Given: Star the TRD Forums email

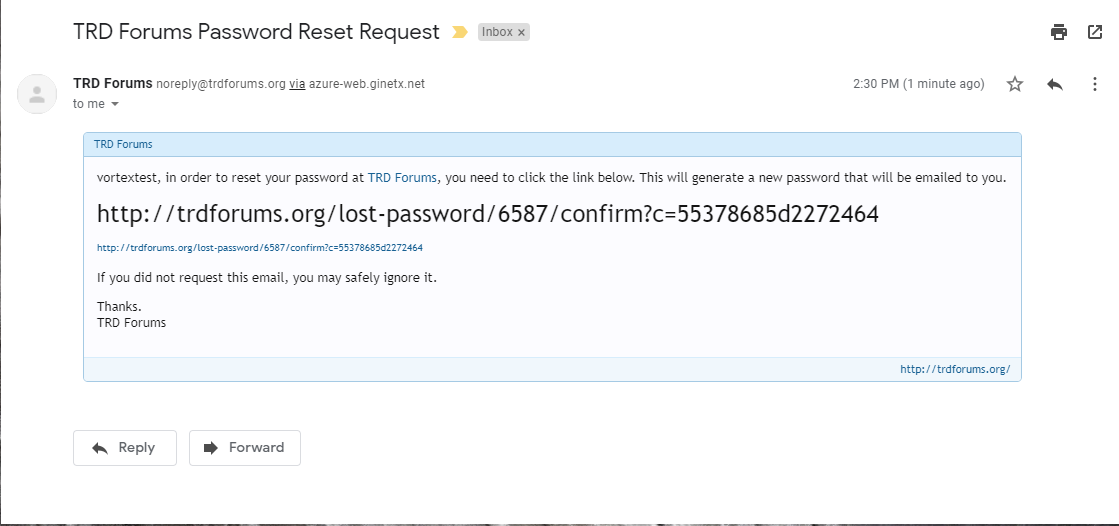Looking at the screenshot, I should pos(1015,84).
